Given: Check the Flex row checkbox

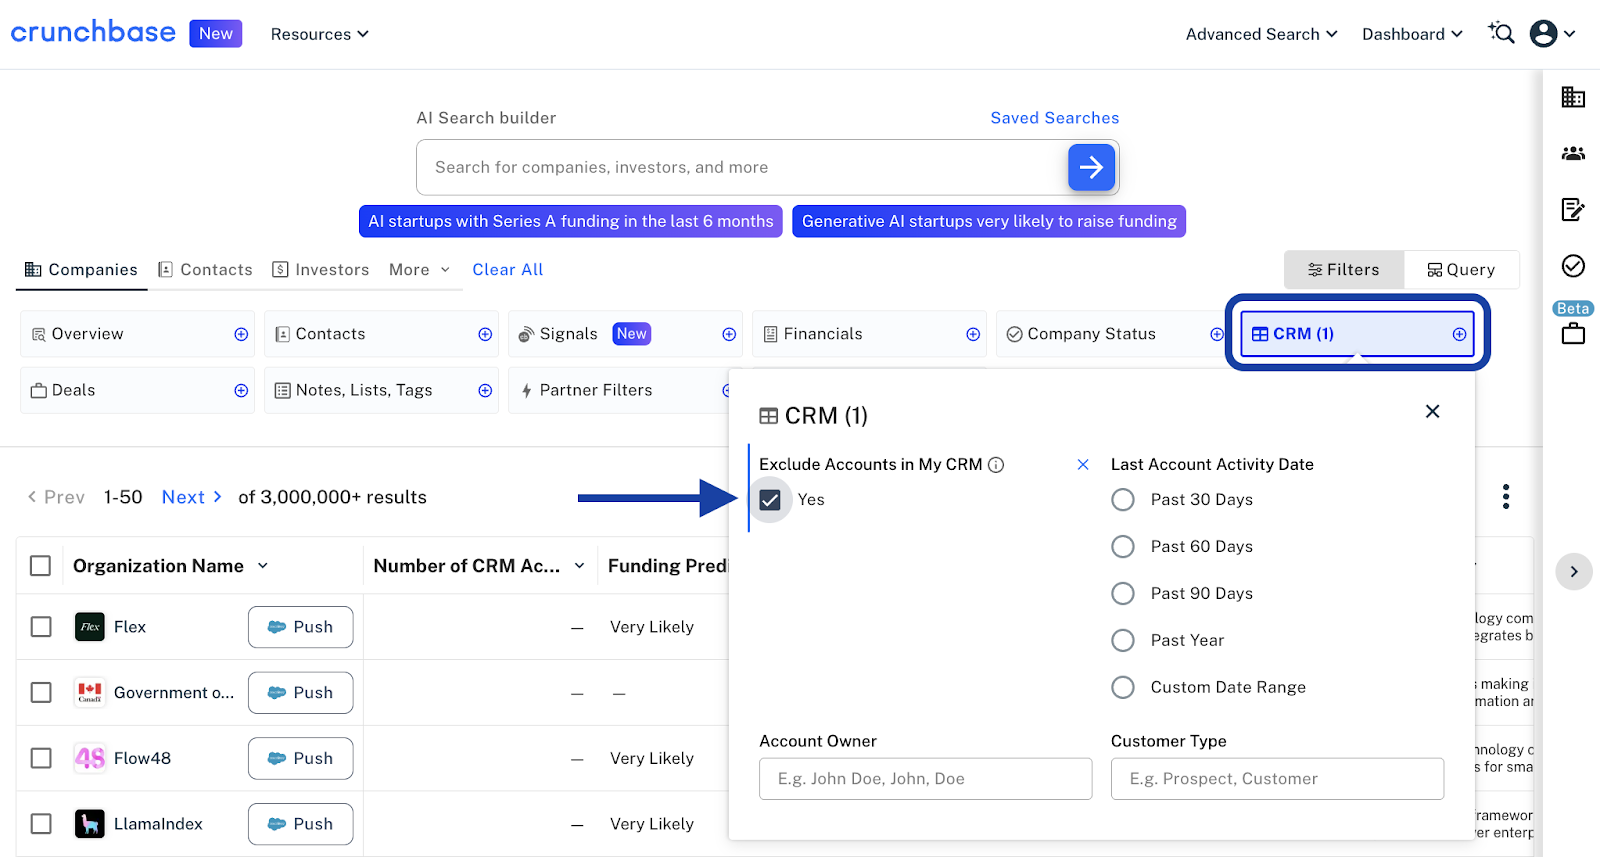Looking at the screenshot, I should tap(41, 627).
